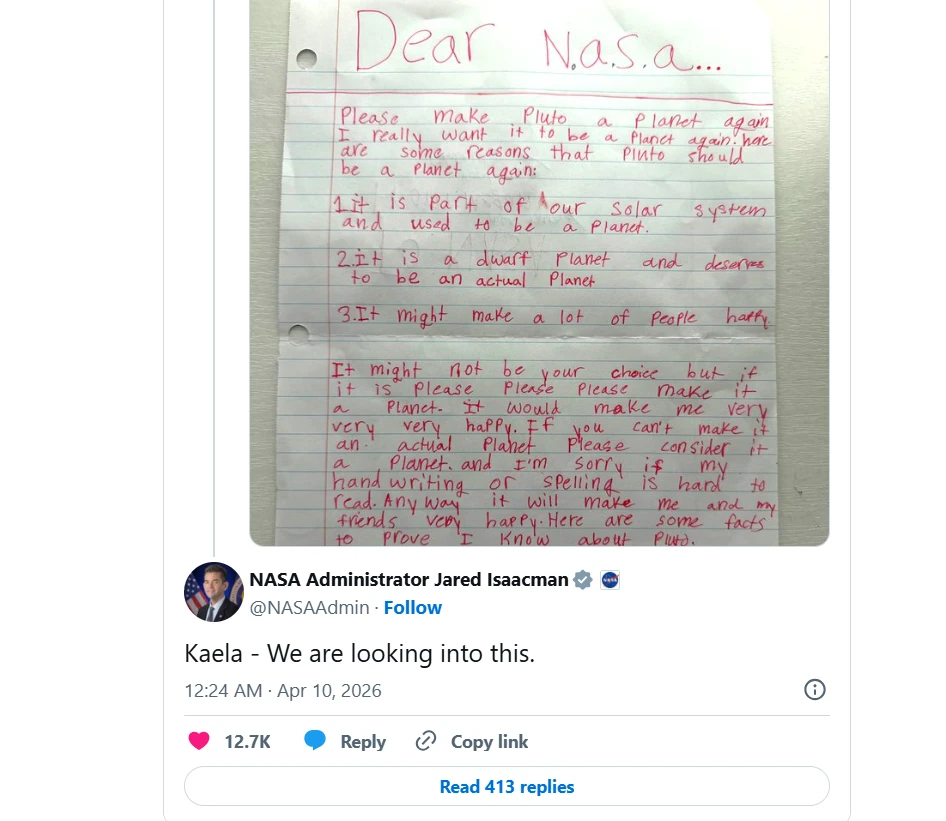Click the blue reply bubble icon
This screenshot has height=821, width=946.
coord(315,741)
